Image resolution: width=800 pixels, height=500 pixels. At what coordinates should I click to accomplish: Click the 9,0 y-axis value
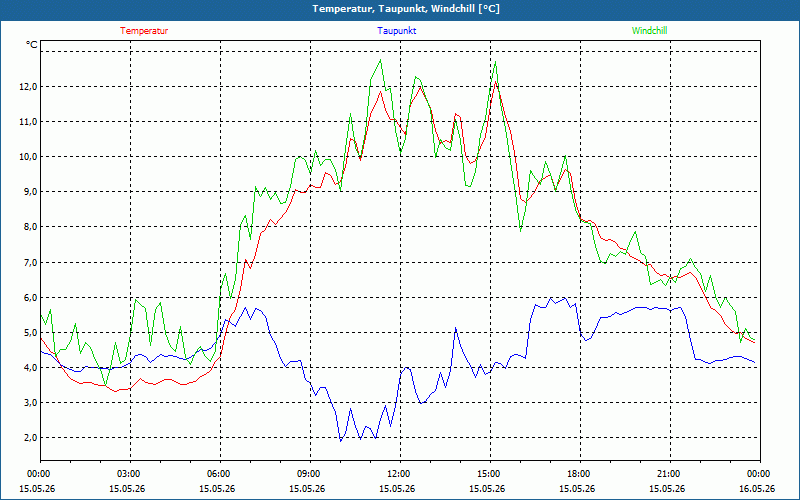click(x=31, y=192)
